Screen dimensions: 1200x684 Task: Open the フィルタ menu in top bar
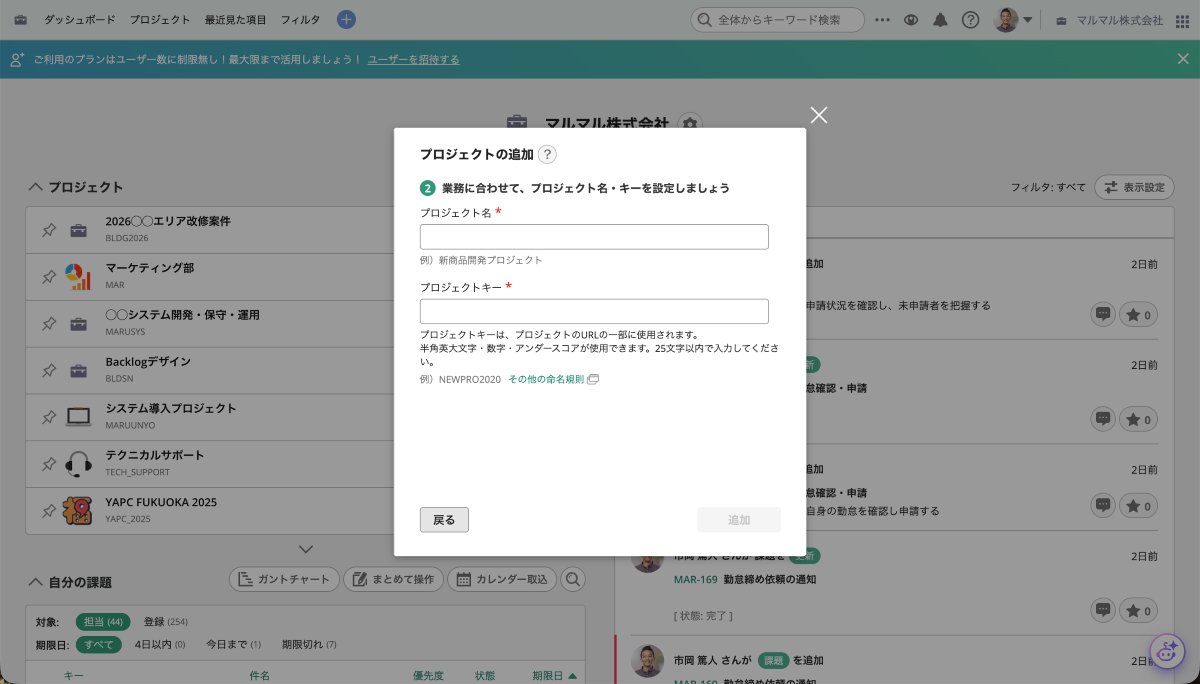click(300, 20)
